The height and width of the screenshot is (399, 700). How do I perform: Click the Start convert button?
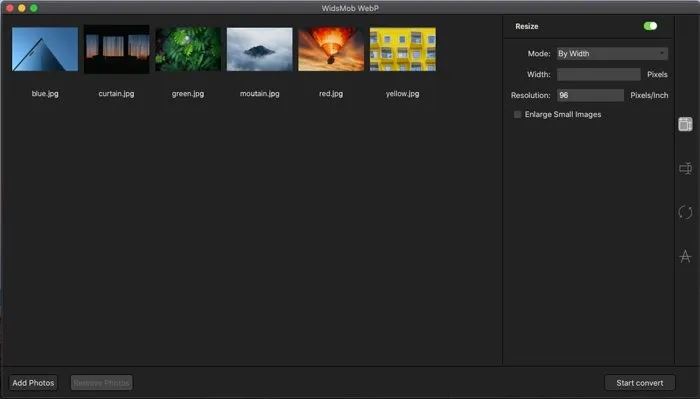point(640,382)
